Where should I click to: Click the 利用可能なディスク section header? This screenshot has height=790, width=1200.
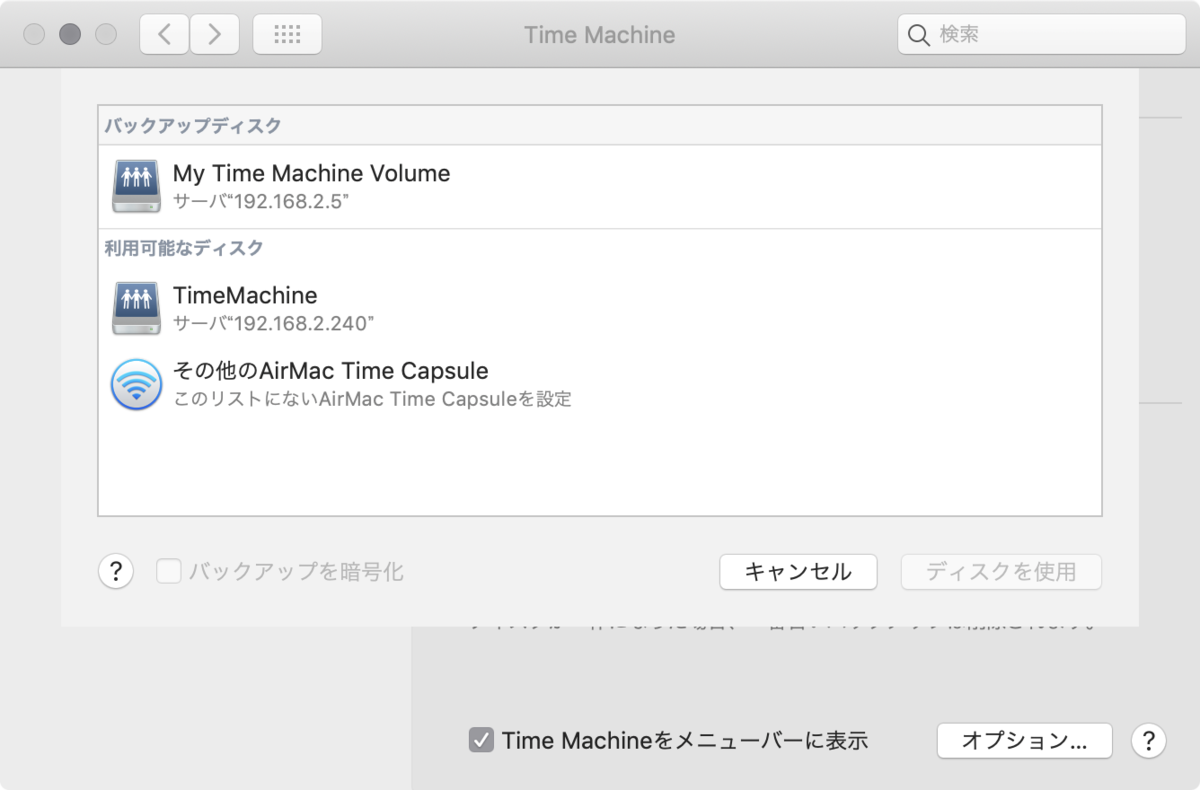184,248
